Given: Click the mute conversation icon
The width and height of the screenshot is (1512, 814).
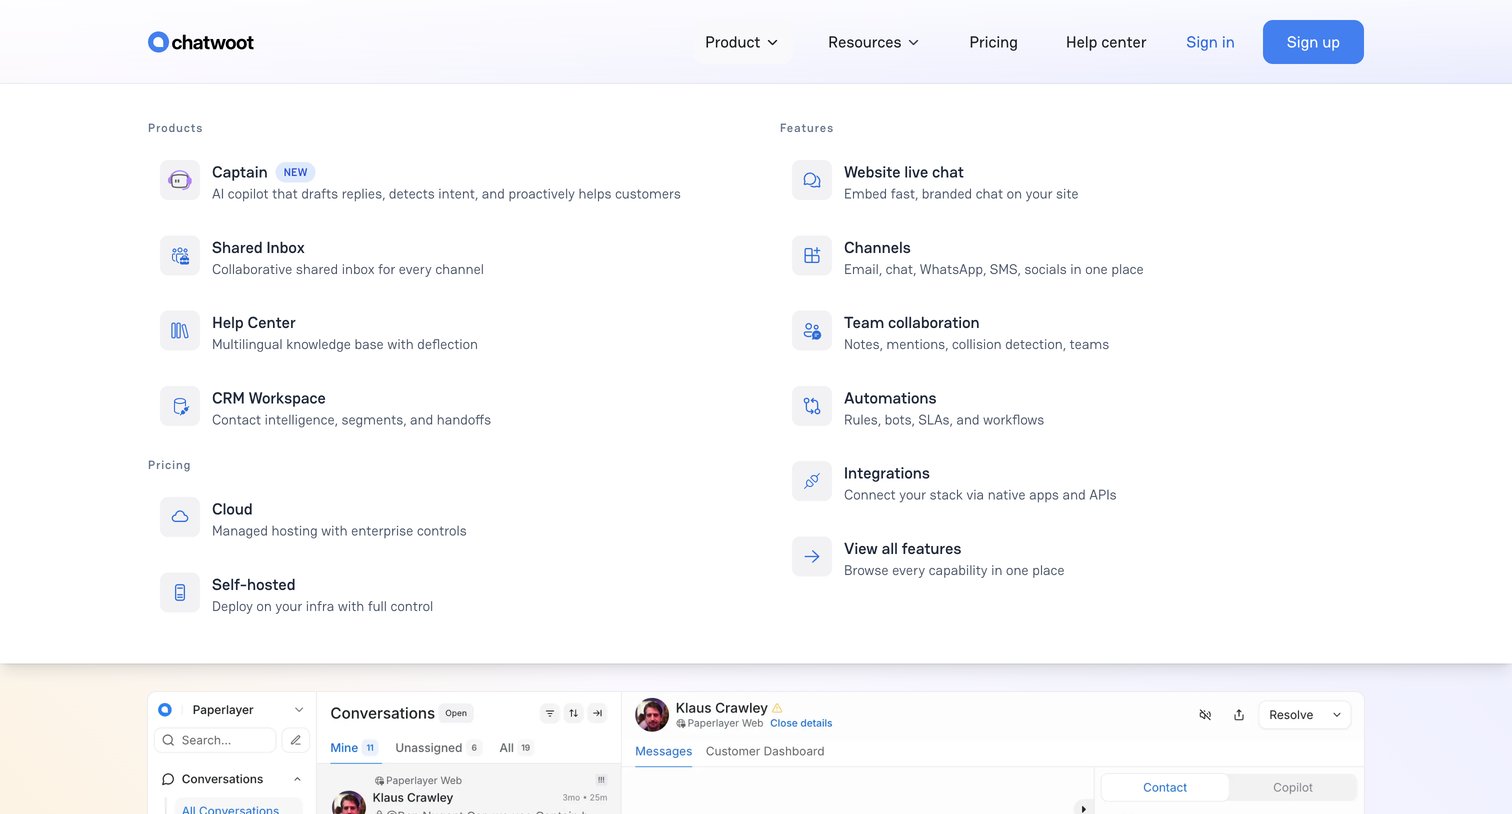Looking at the screenshot, I should coord(1205,715).
